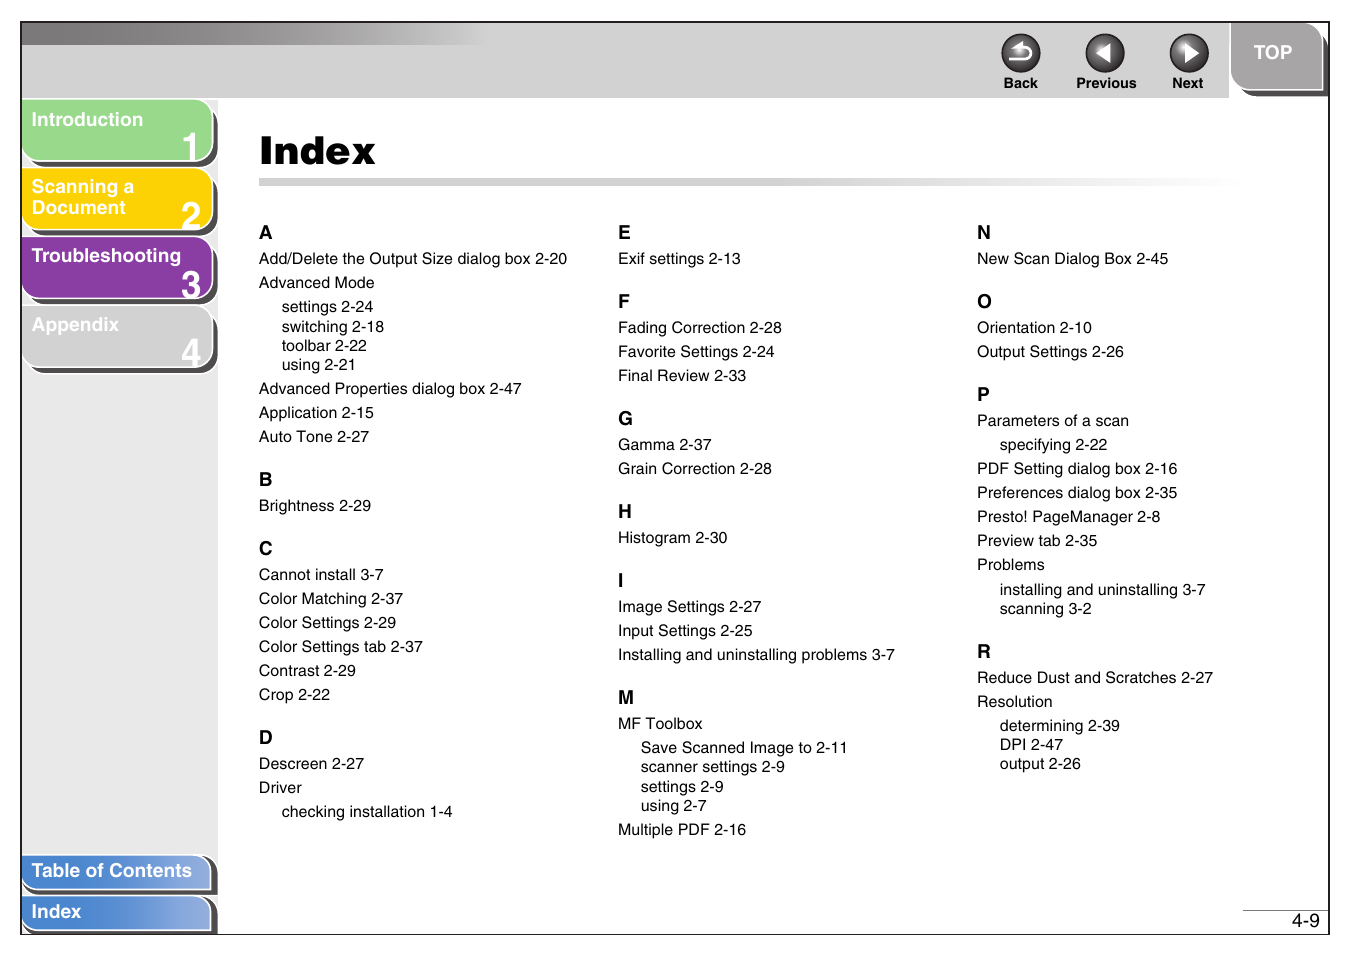Open Reduce Dust and Scratches 2-27
Image resolution: width=1351 pixels, height=954 pixels.
[1095, 678]
